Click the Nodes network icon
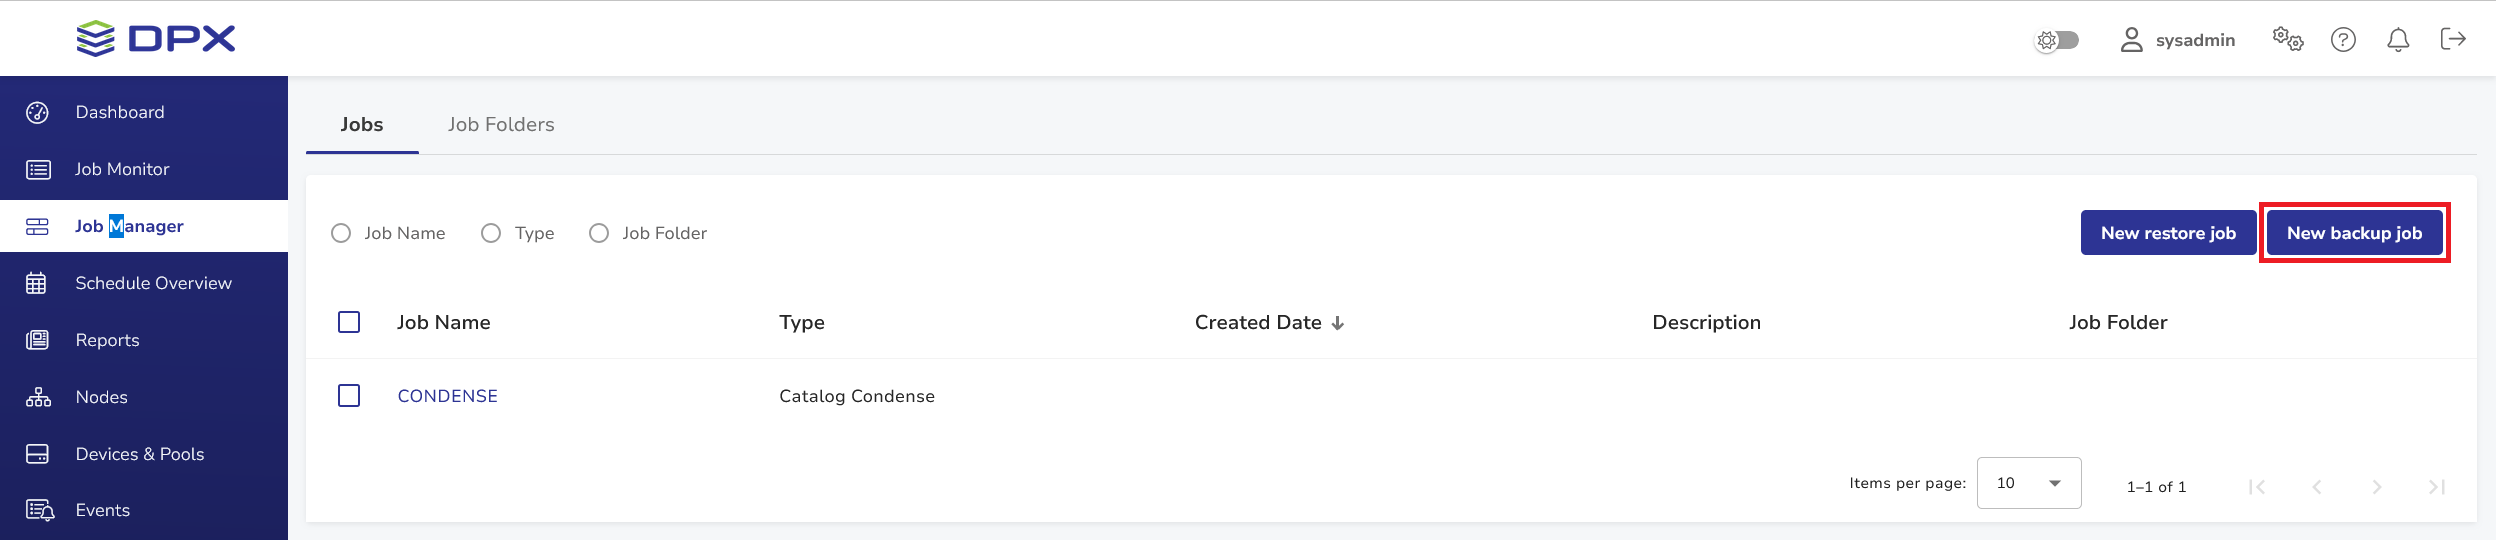The height and width of the screenshot is (540, 2496). [38, 398]
